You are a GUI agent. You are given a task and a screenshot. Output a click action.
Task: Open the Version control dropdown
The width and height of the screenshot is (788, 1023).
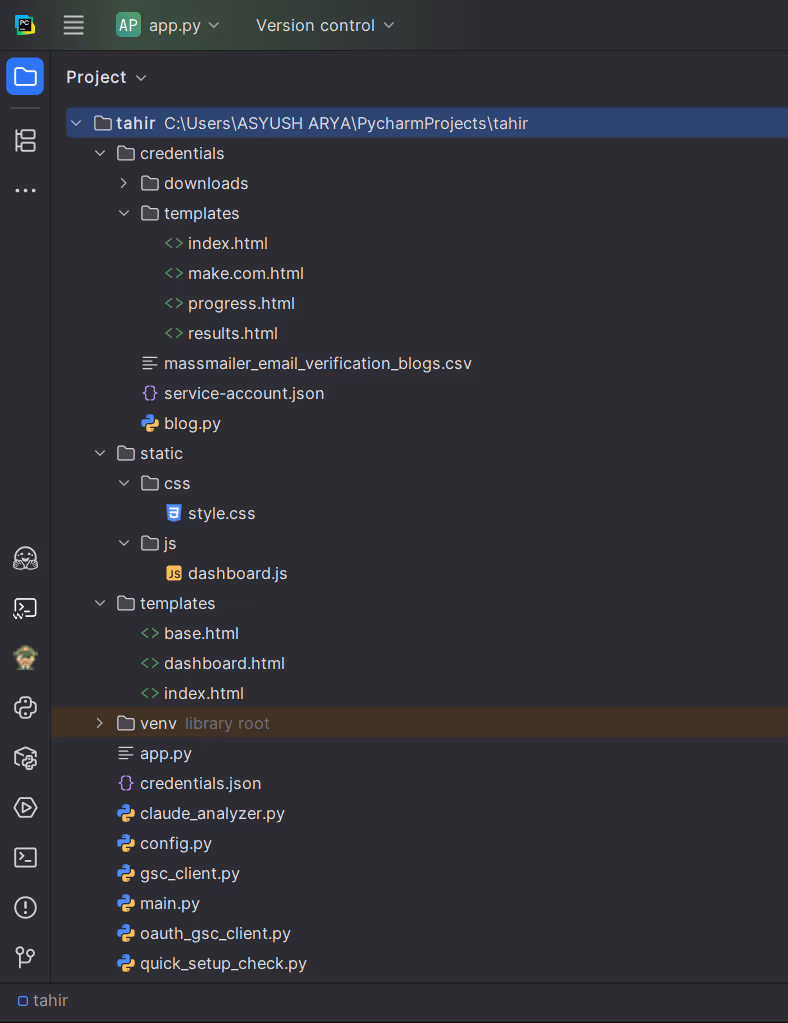[325, 25]
